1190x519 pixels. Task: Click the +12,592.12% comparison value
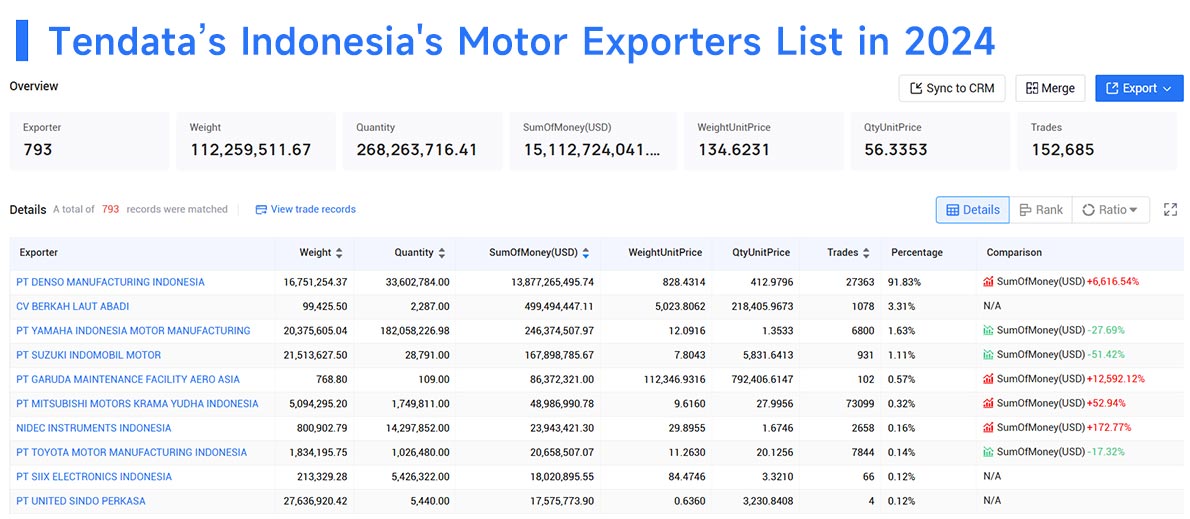tap(1115, 379)
